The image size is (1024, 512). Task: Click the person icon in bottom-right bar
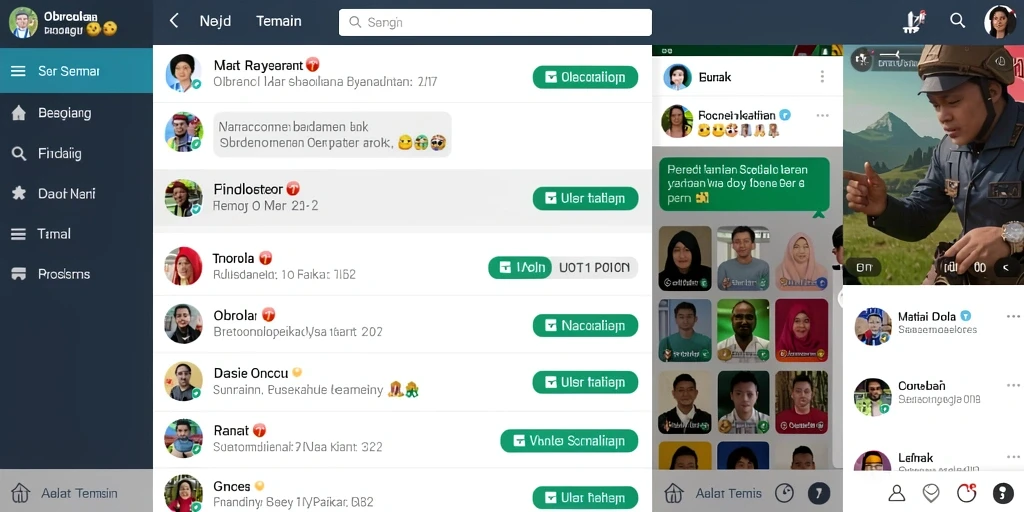tap(897, 493)
